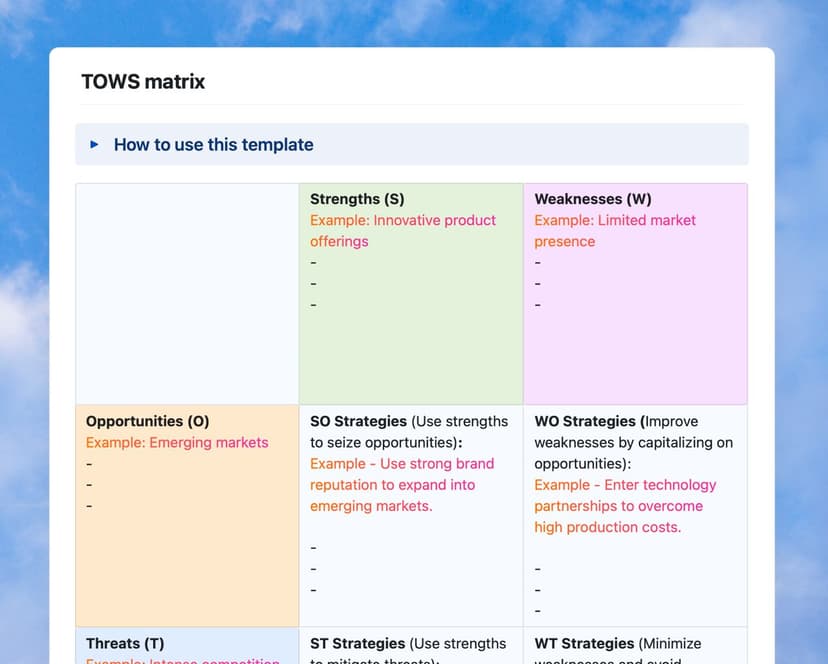Click an empty dash placeholder under Strengths

(312, 283)
